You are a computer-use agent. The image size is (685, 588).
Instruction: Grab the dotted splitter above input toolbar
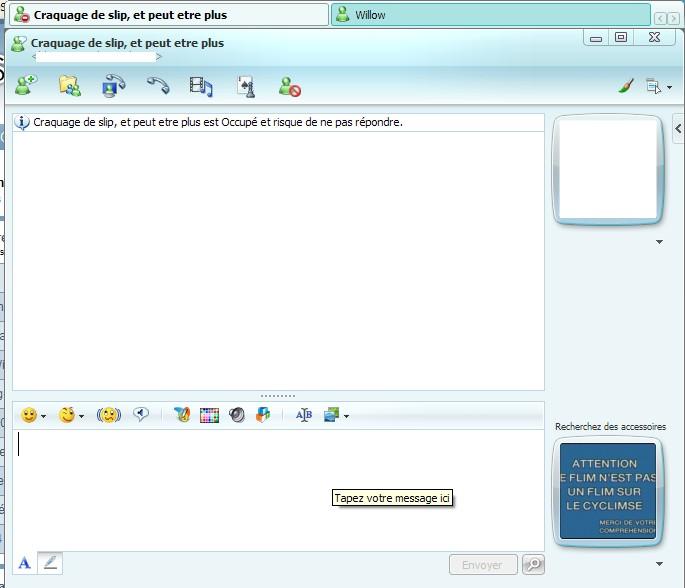pos(278,396)
